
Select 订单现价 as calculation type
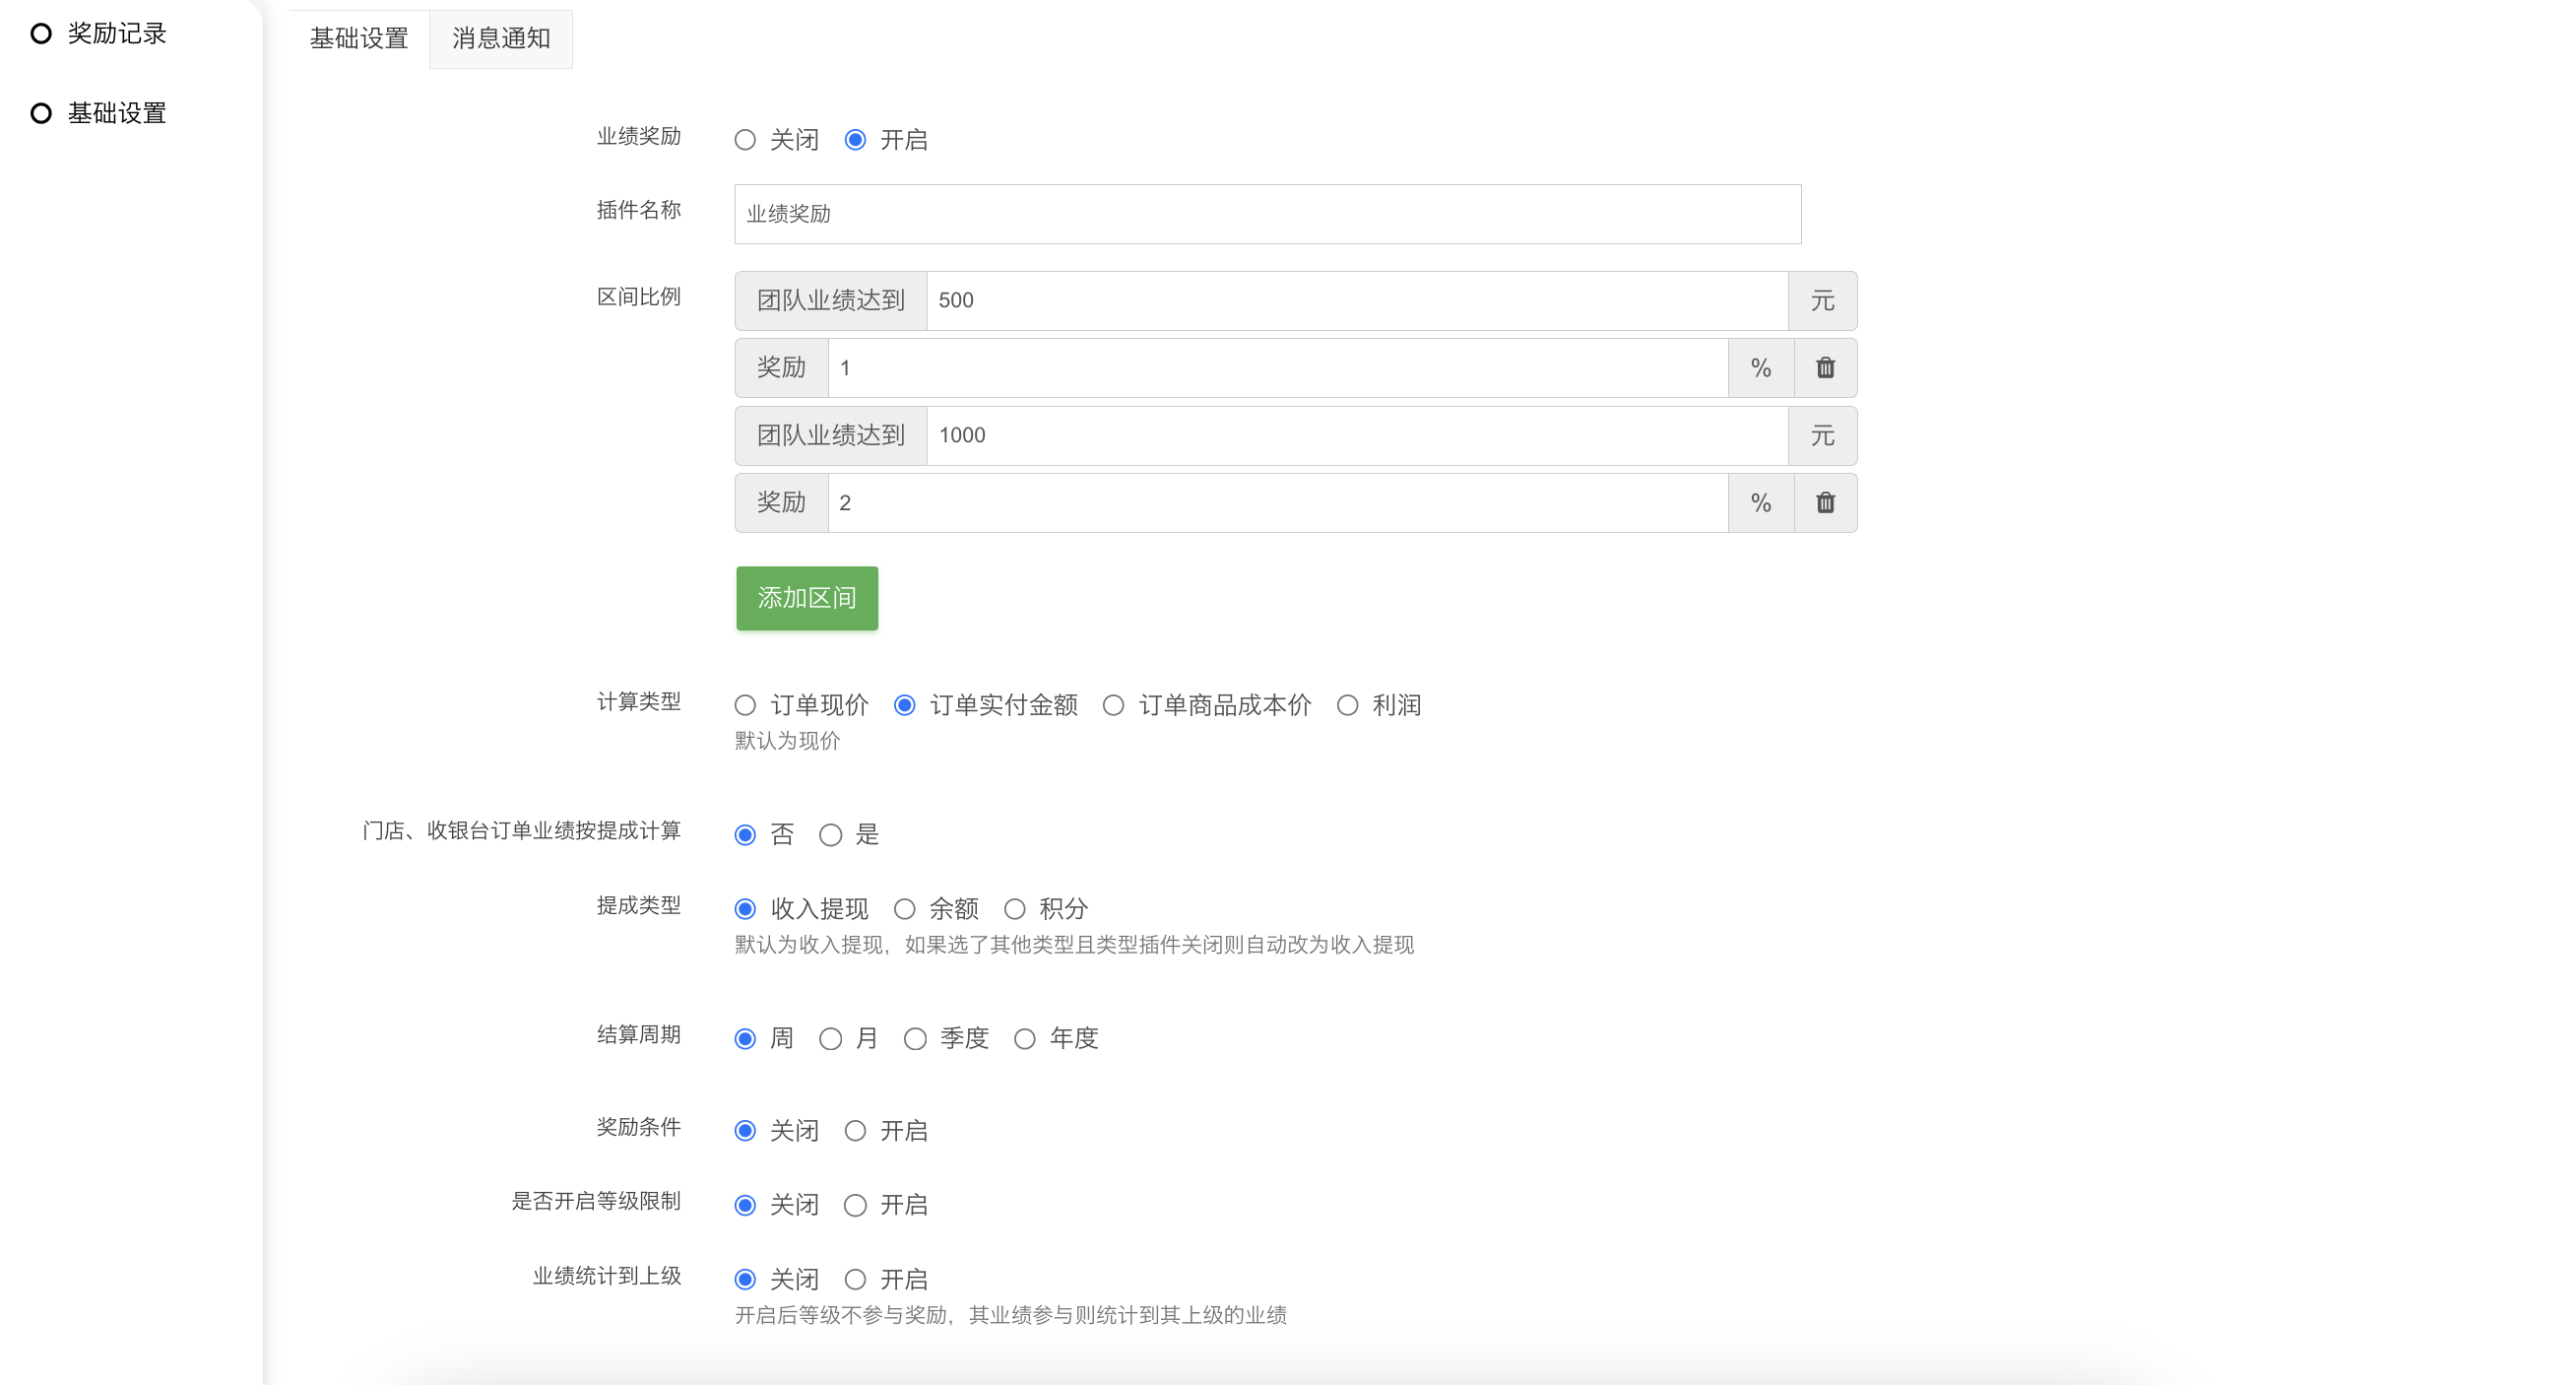click(x=745, y=706)
